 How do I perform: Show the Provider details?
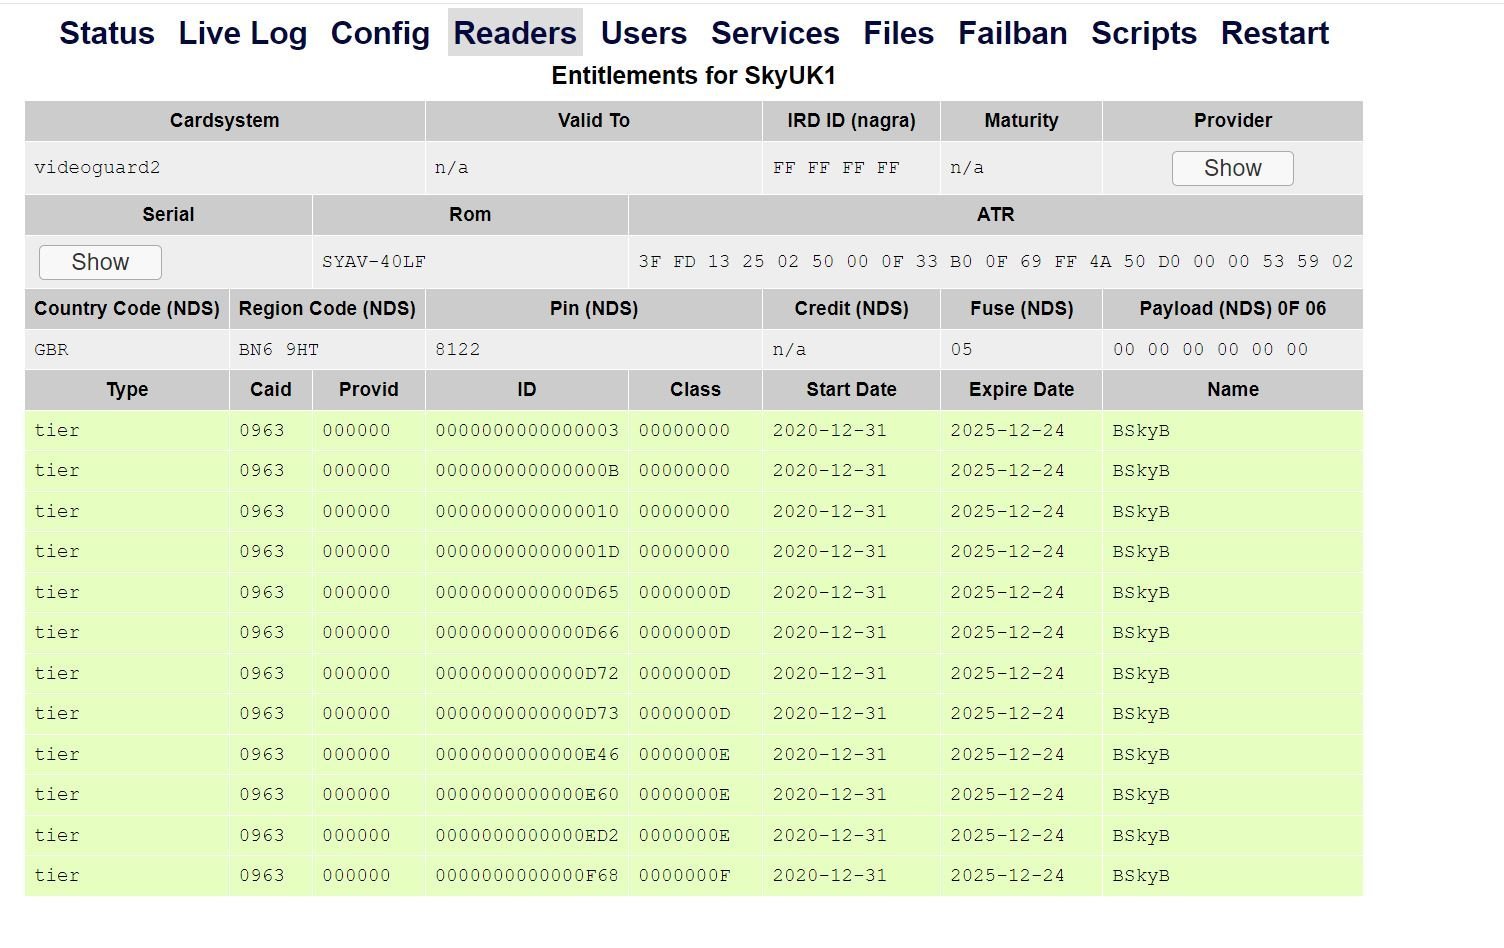[x=1232, y=168]
